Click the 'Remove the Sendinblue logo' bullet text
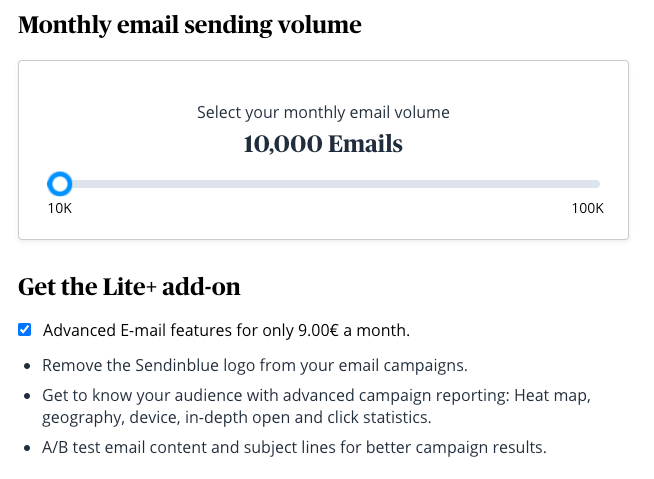 tap(255, 366)
